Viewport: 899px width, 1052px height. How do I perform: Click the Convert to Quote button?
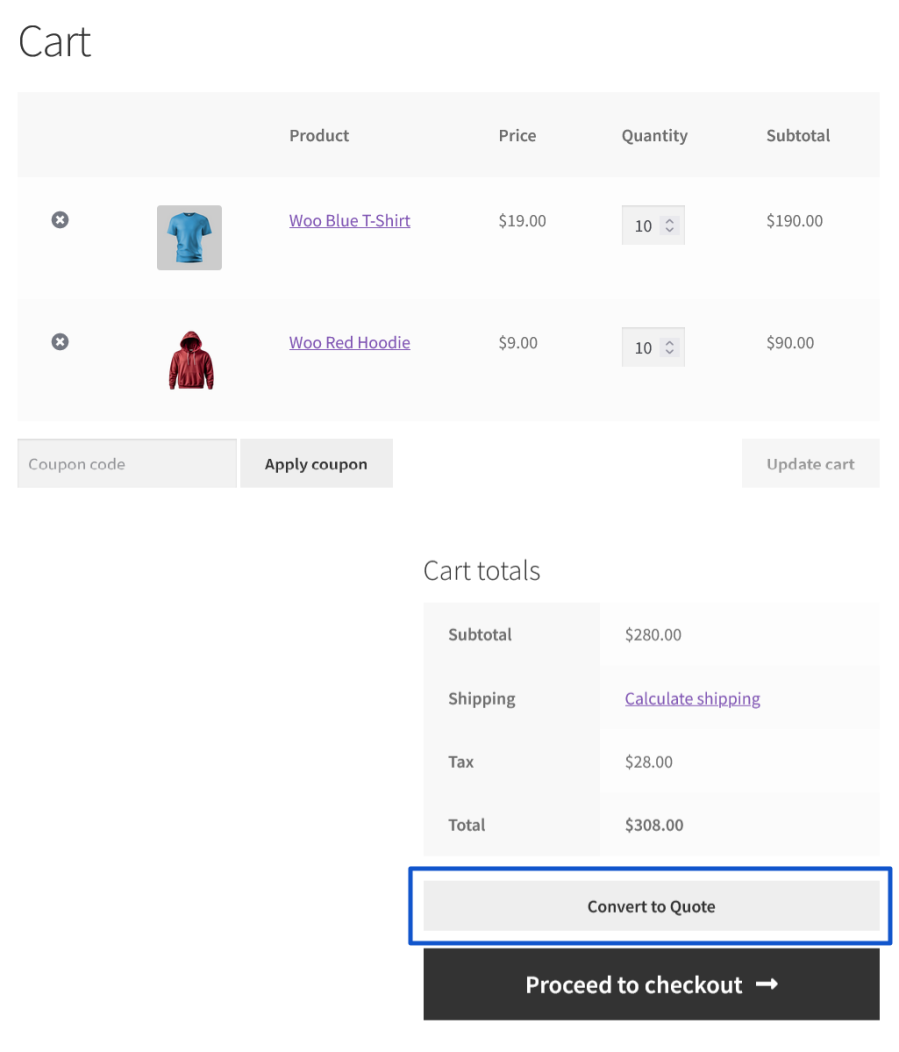651,907
